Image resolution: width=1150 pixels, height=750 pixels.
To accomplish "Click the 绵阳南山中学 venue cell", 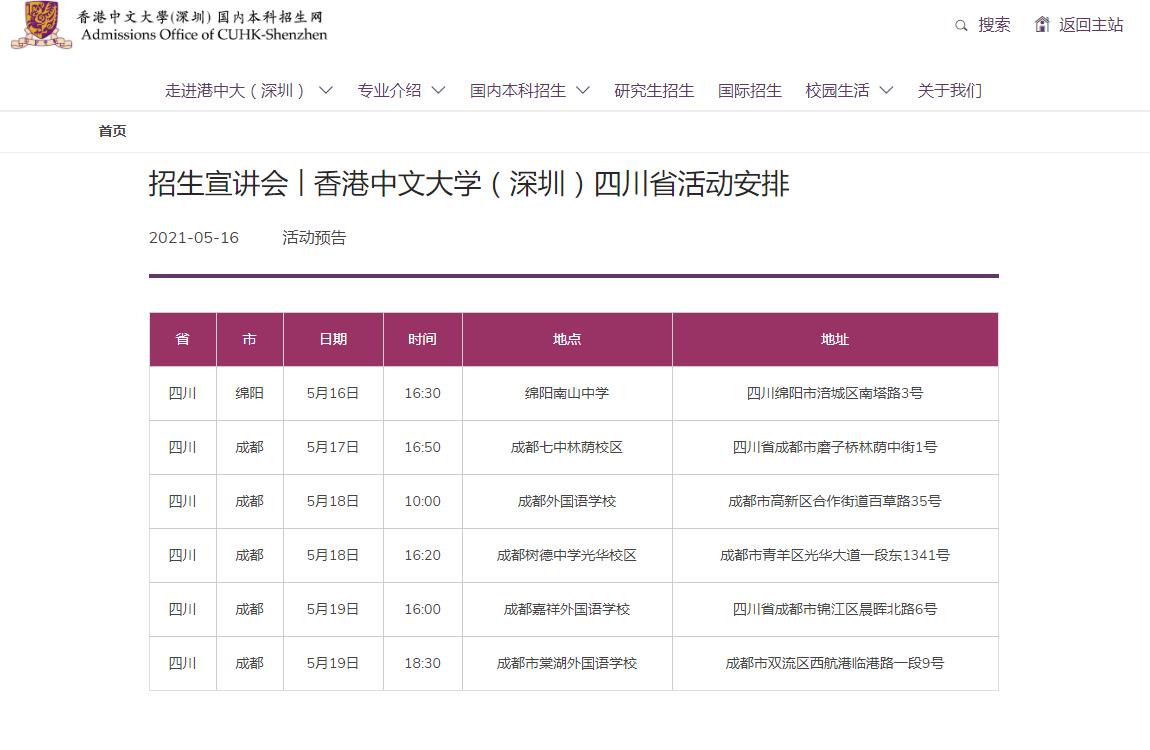I will point(567,393).
